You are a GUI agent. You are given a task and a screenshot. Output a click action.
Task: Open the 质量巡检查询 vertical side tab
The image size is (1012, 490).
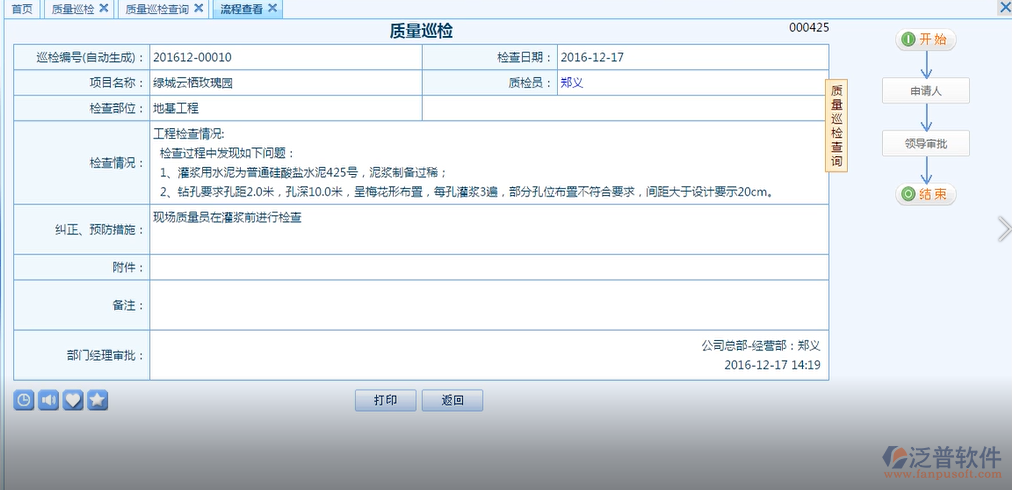click(x=837, y=126)
